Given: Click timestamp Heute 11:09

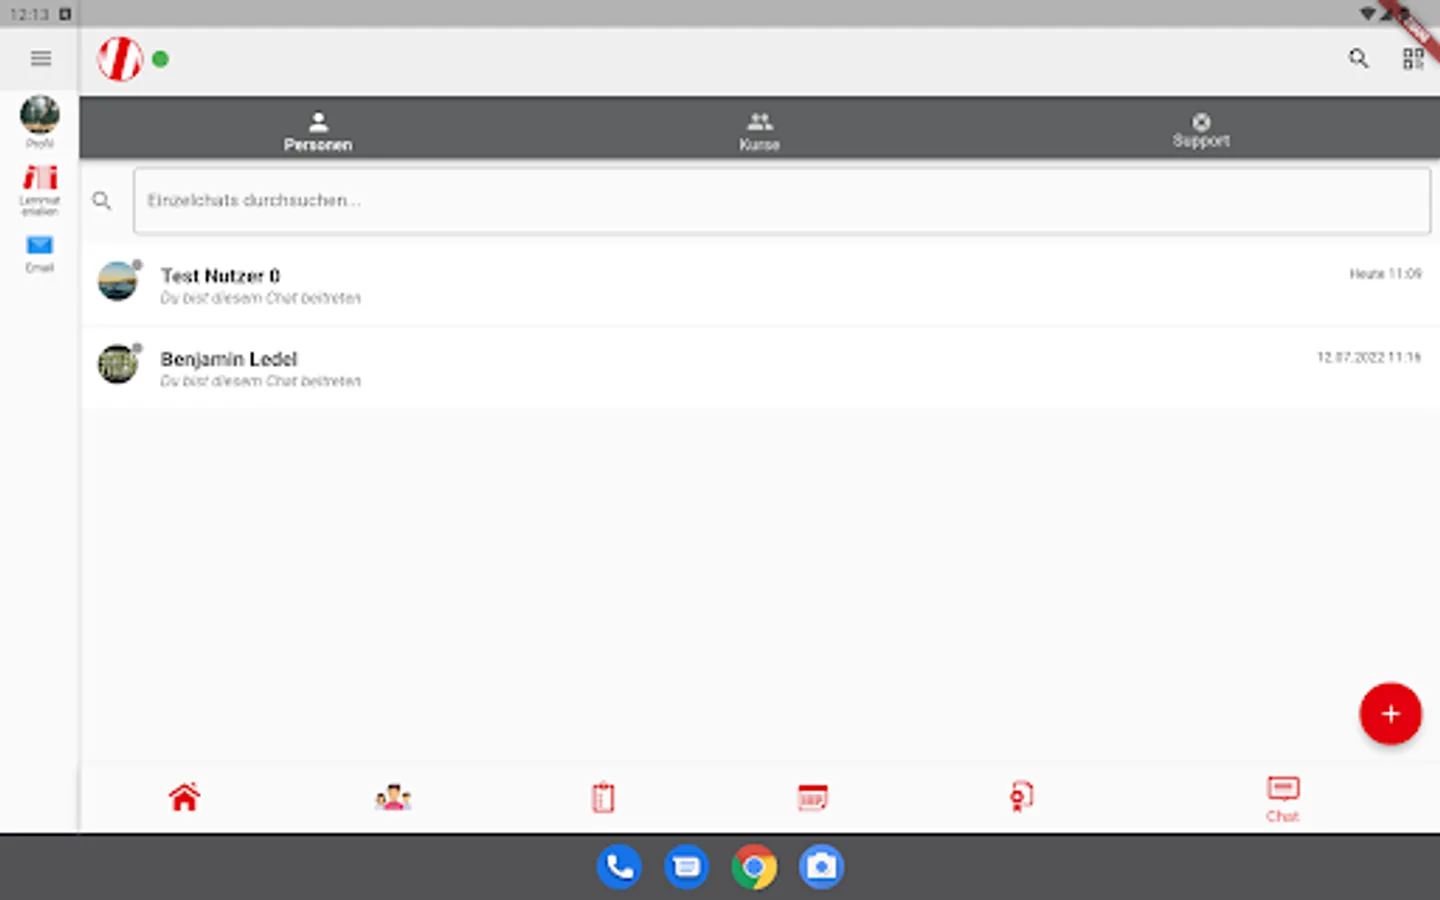Looking at the screenshot, I should (x=1385, y=274).
